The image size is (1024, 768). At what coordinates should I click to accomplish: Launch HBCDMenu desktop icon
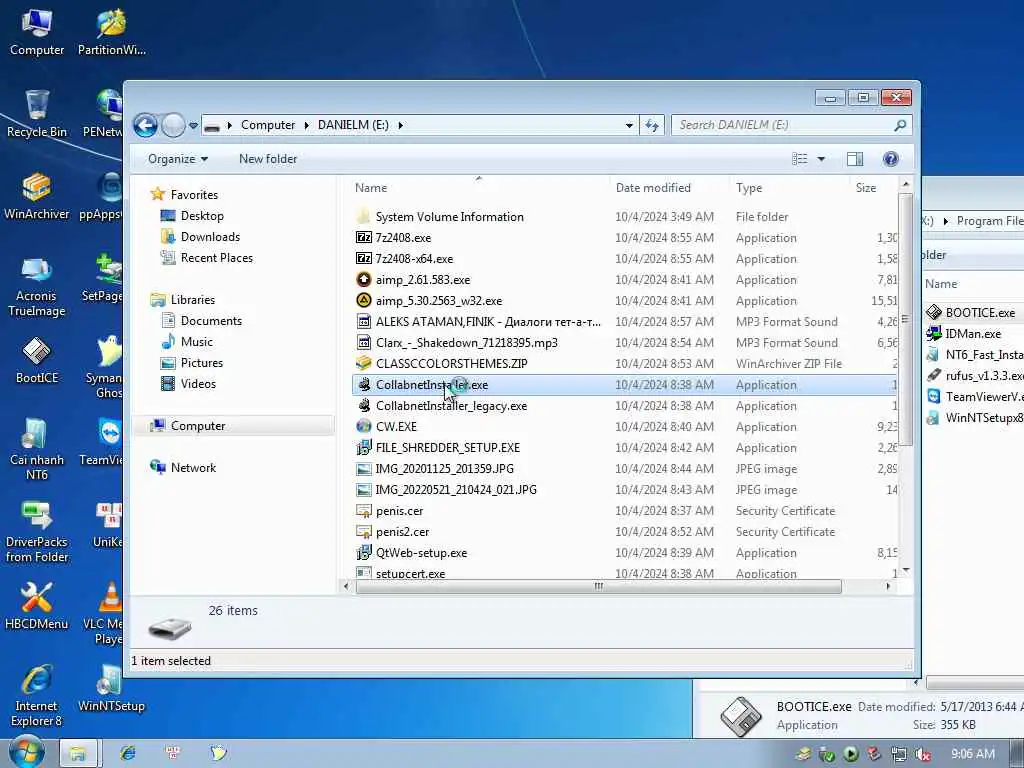point(37,606)
